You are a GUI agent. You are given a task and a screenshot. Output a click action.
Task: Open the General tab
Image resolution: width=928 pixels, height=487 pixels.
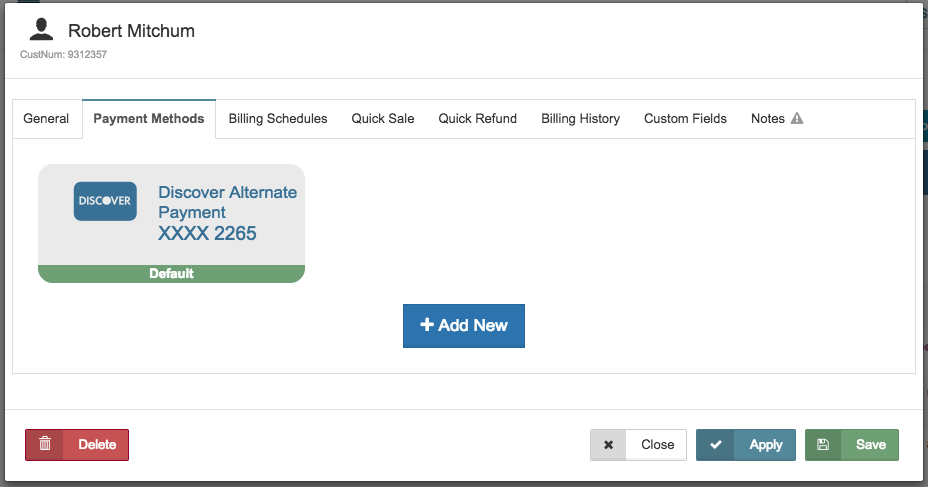click(x=46, y=118)
